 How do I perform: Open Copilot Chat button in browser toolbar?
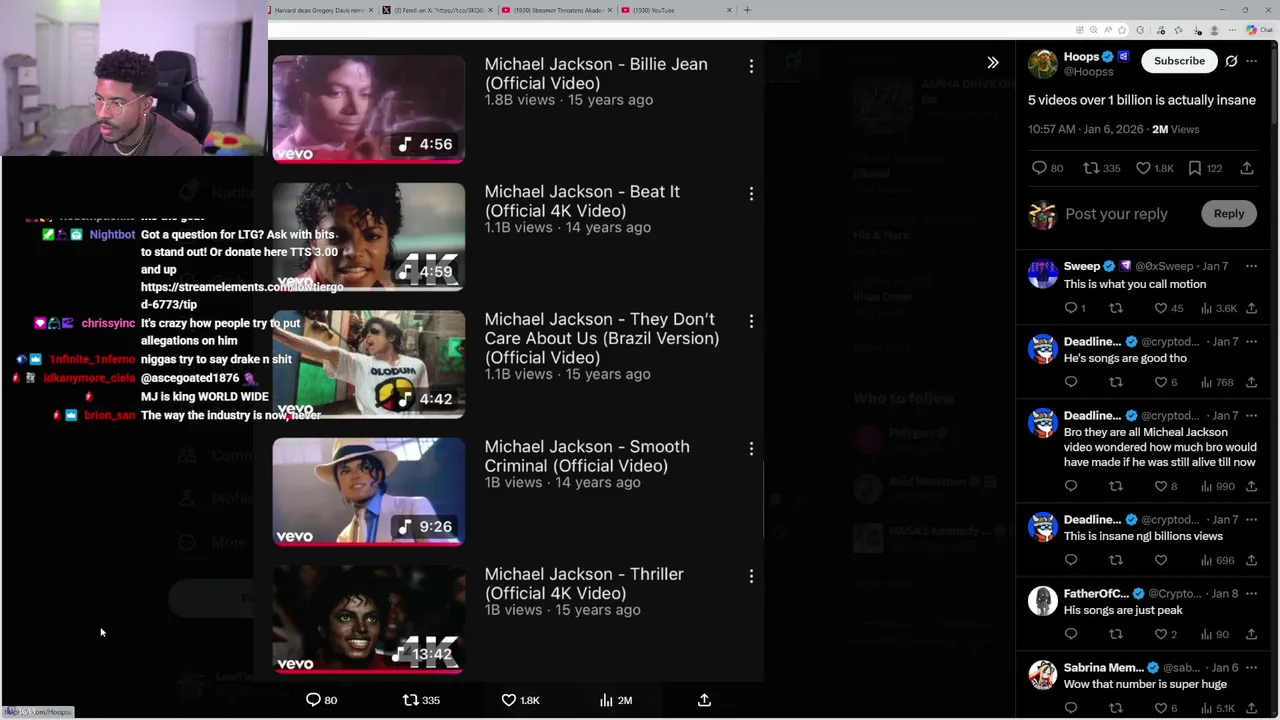point(1259,30)
